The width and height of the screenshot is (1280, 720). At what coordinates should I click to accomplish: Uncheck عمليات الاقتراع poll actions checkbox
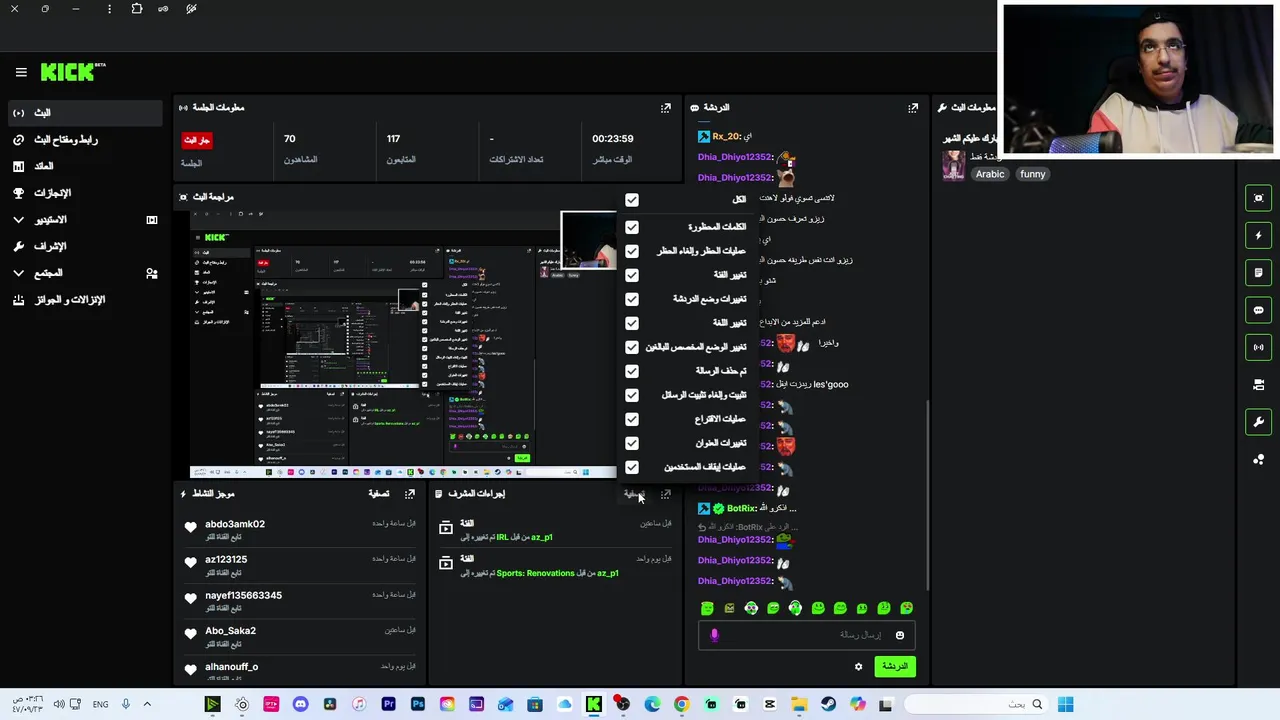tap(632, 419)
